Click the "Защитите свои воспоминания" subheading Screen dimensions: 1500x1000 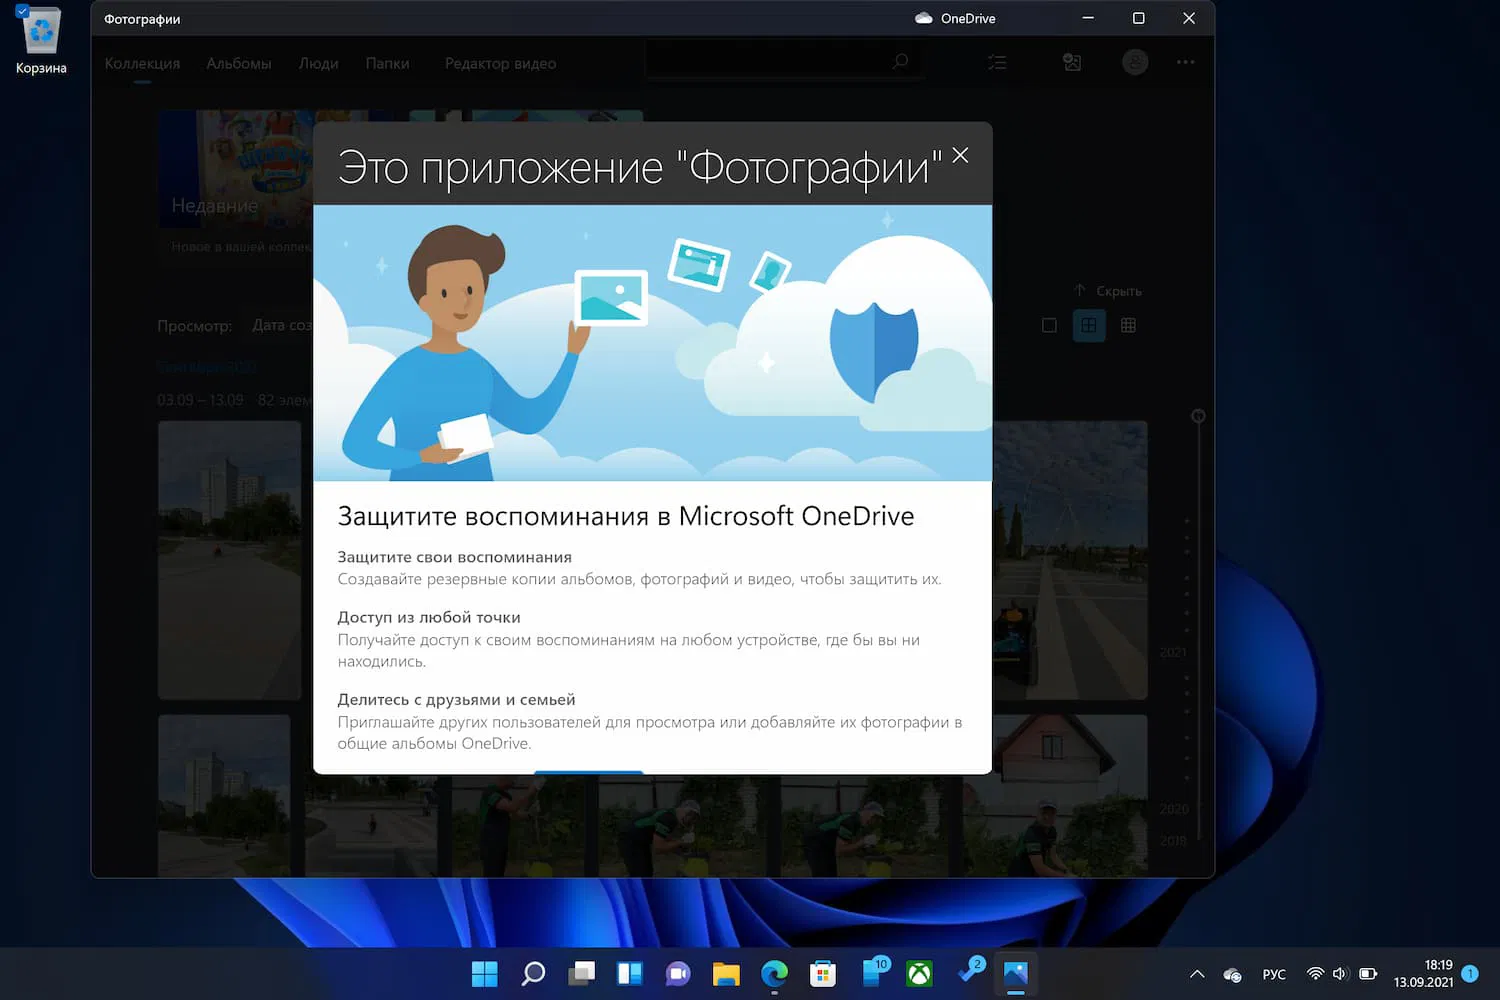[455, 557]
